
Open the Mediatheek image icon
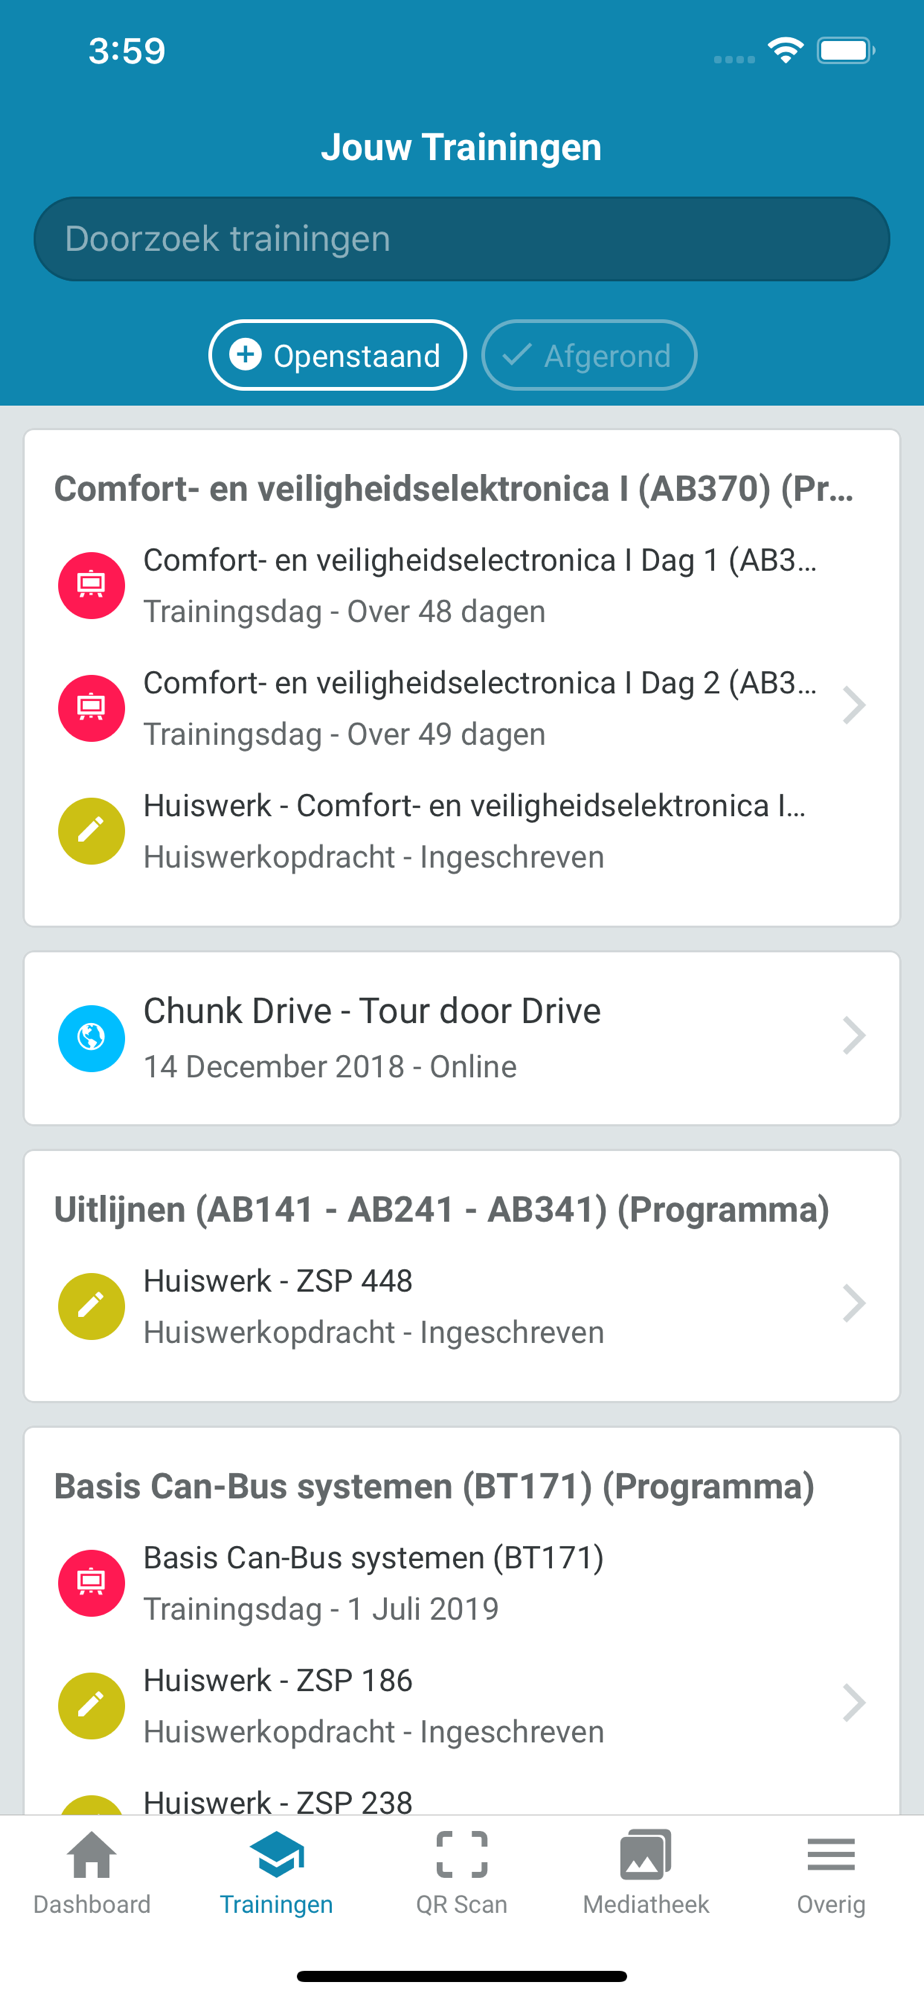pos(646,1855)
